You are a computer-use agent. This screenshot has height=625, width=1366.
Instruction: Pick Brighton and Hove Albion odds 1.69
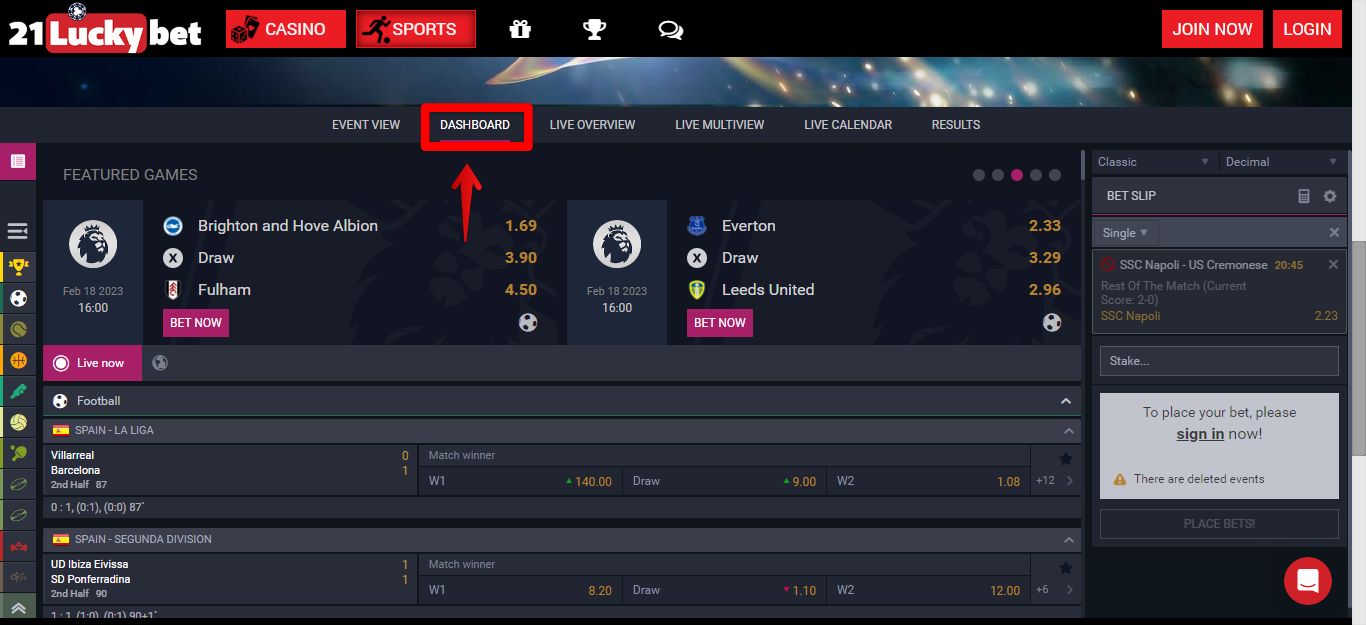tap(521, 226)
